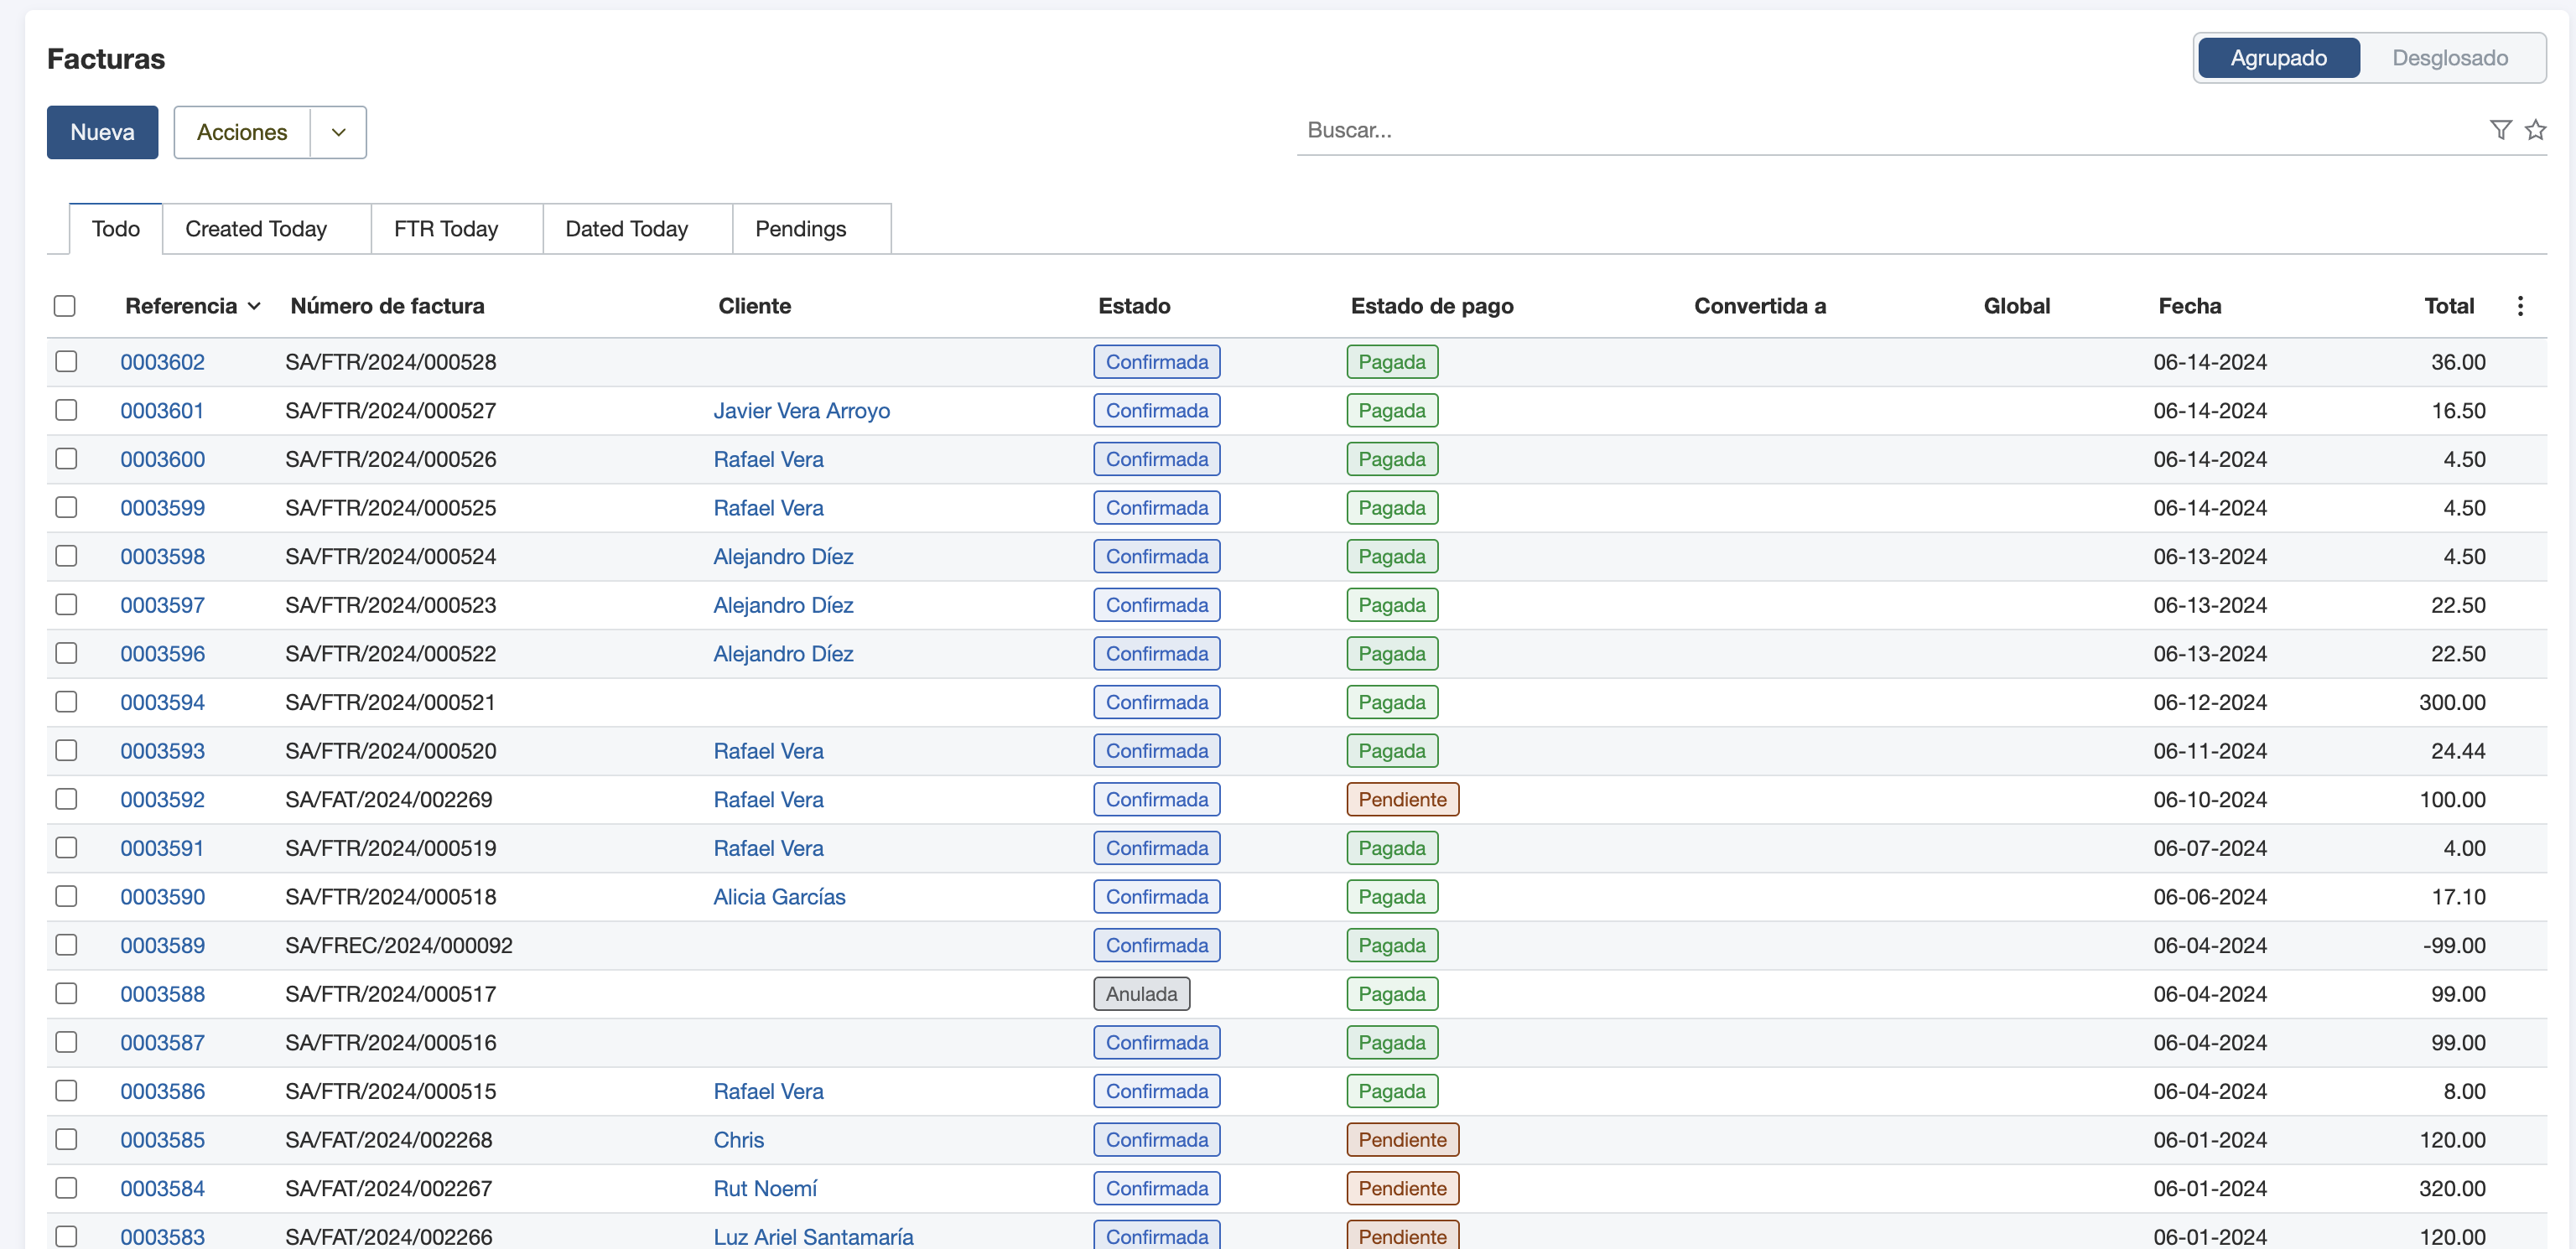Select the checkbox for invoice 0003585
Screen dimensions: 2576x1249
coord(66,1140)
